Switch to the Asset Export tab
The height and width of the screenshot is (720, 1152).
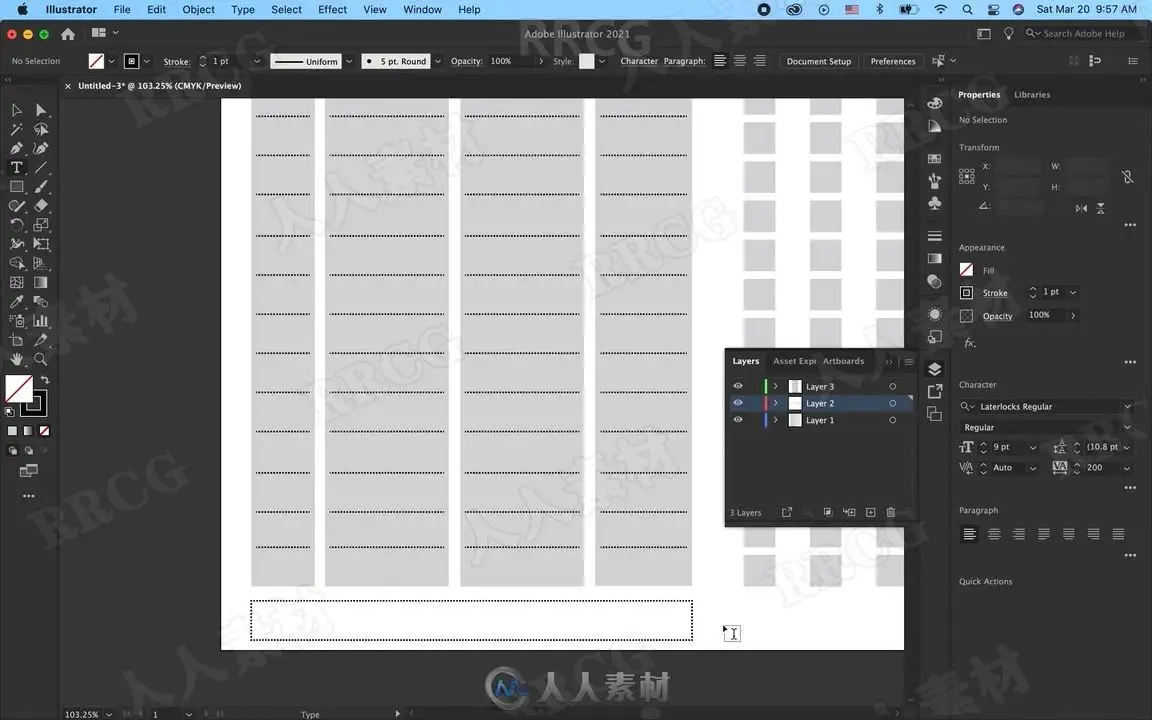click(x=794, y=361)
